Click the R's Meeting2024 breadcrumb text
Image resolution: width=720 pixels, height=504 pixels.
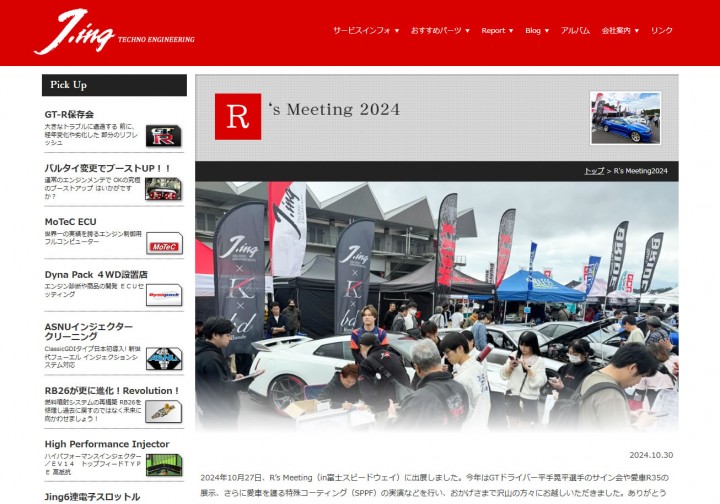[x=641, y=171]
